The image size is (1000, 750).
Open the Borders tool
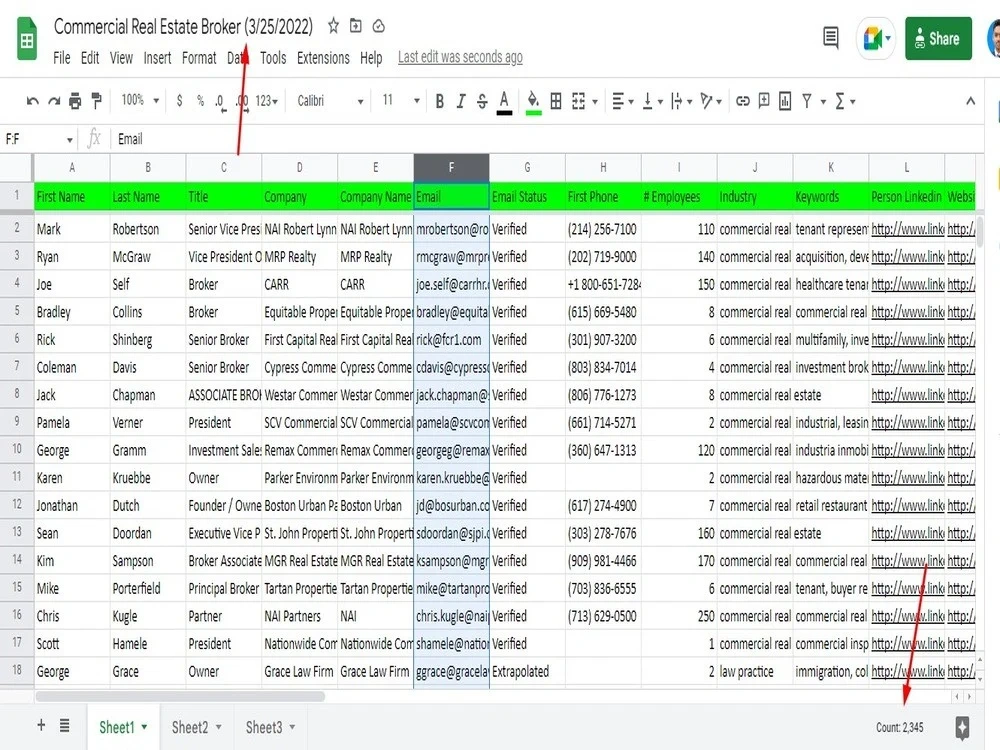[556, 101]
